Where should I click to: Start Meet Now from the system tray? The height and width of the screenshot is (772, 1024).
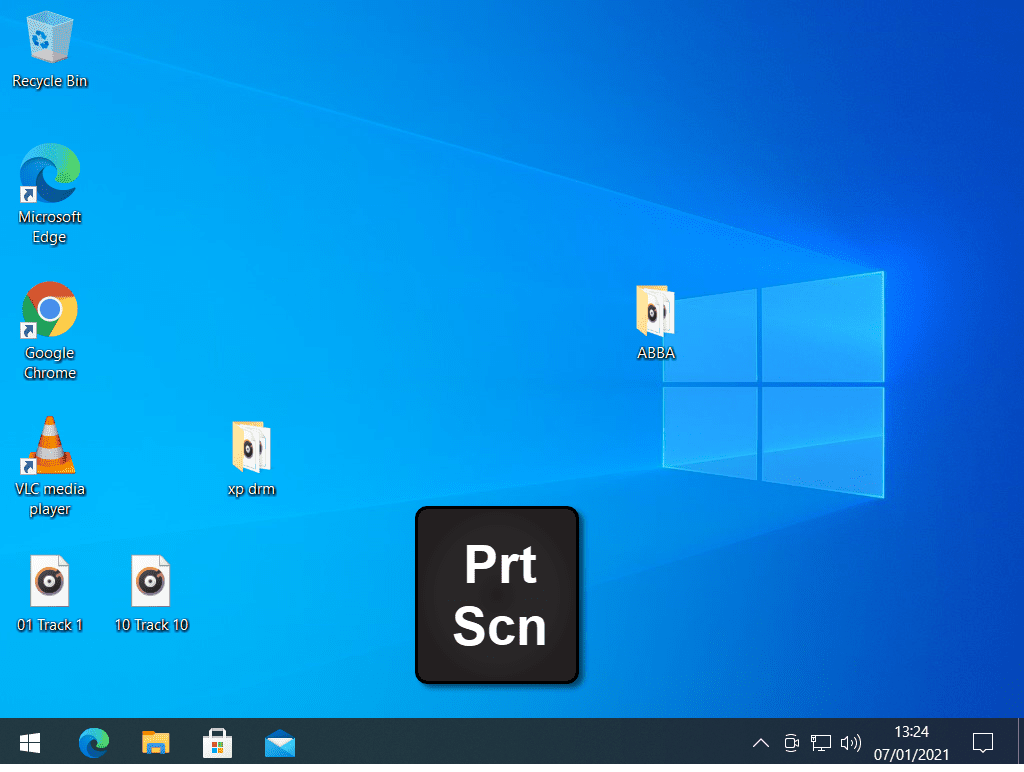pyautogui.click(x=791, y=743)
